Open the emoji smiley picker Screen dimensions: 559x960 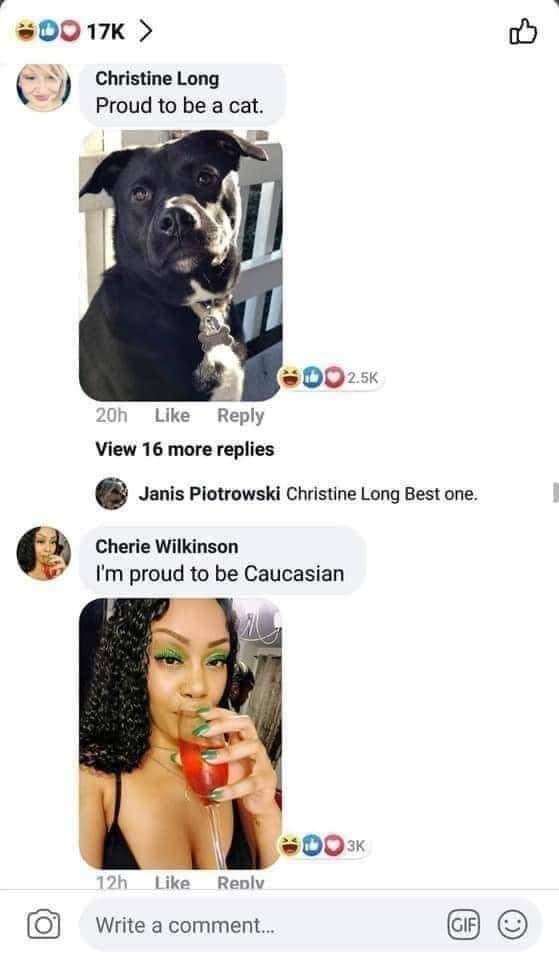click(512, 924)
